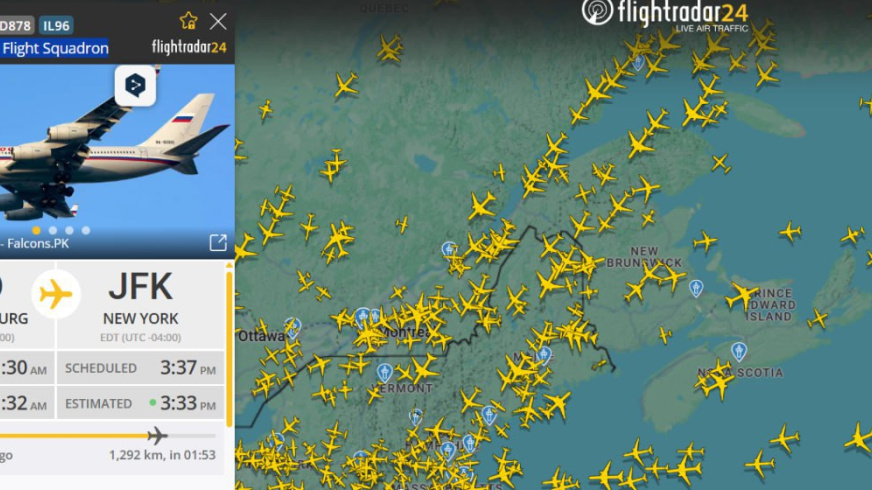This screenshot has height=490, width=872.
Task: Click the yellow plane route icon
Action: point(56,294)
